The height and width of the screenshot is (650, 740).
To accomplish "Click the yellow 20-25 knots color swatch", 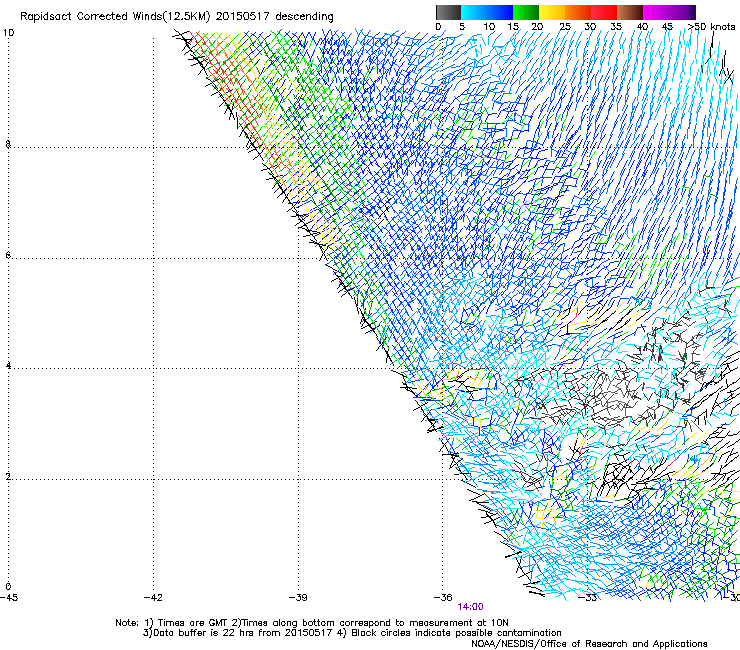I will pyautogui.click(x=552, y=12).
